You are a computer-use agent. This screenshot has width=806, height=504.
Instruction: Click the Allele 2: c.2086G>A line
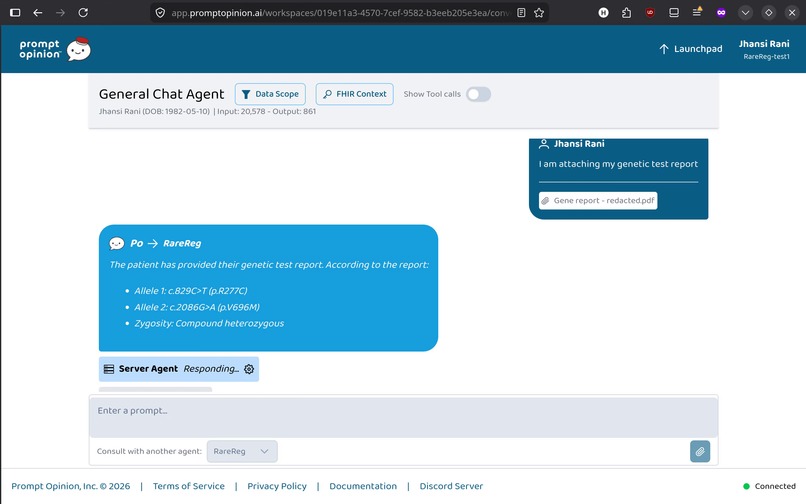tap(197, 307)
